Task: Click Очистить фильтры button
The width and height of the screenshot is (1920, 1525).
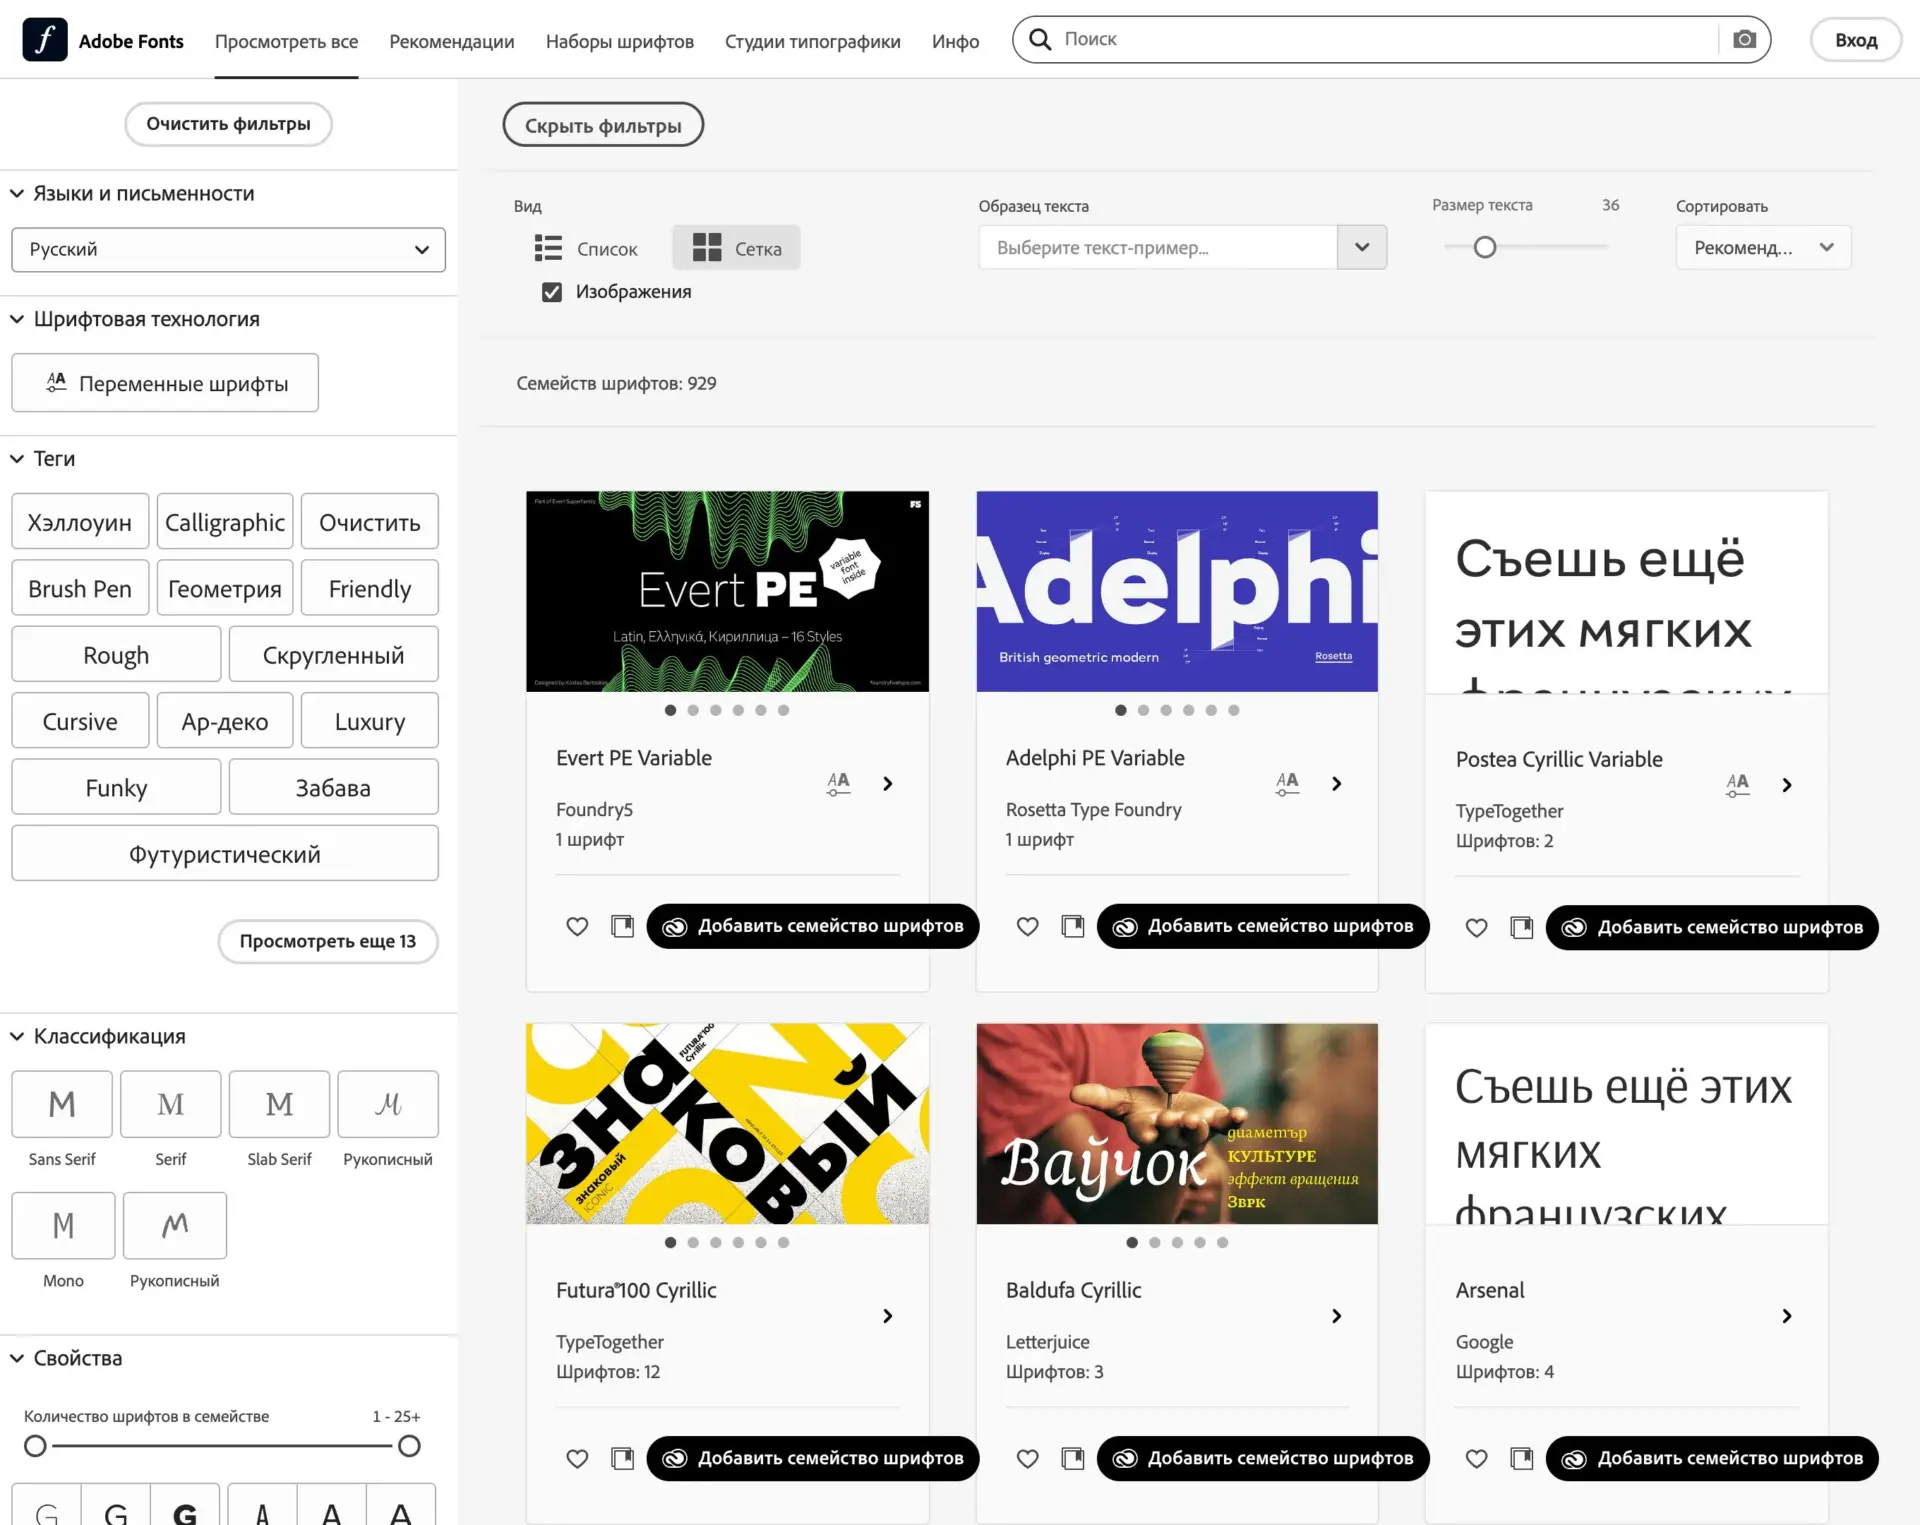Action: (x=228, y=124)
